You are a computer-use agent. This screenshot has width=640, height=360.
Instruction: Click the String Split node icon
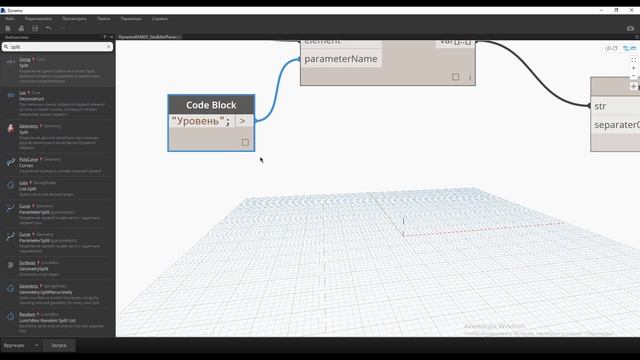[x=11, y=62]
